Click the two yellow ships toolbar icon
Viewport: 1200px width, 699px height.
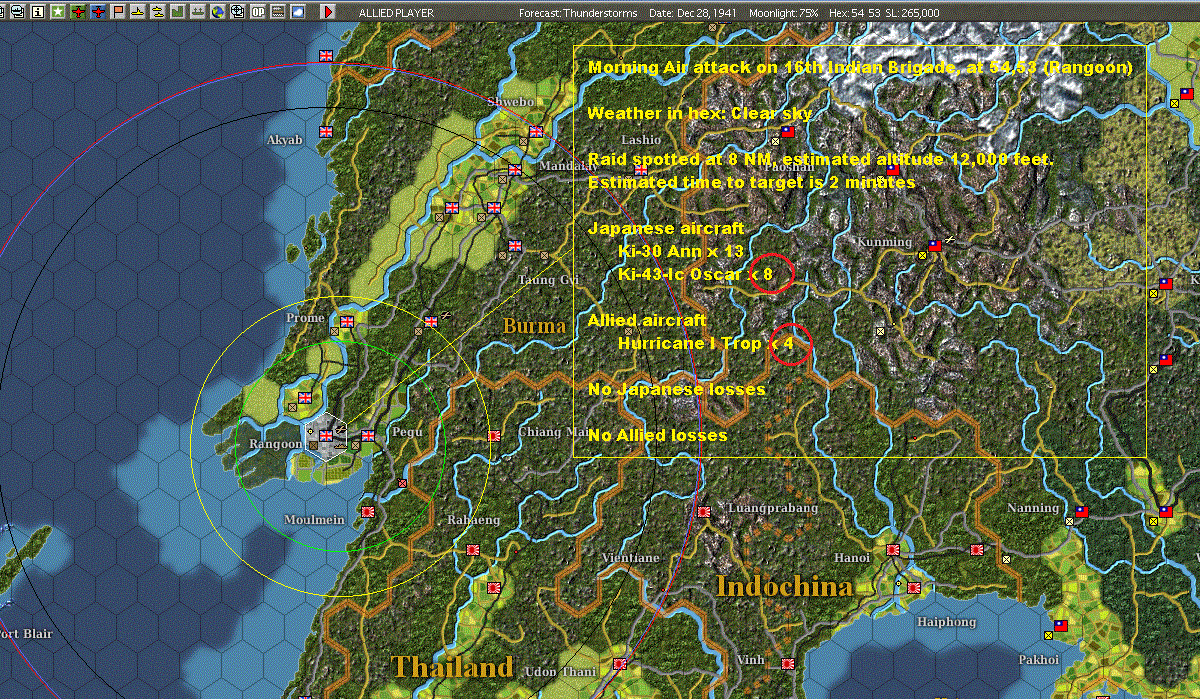tap(157, 12)
